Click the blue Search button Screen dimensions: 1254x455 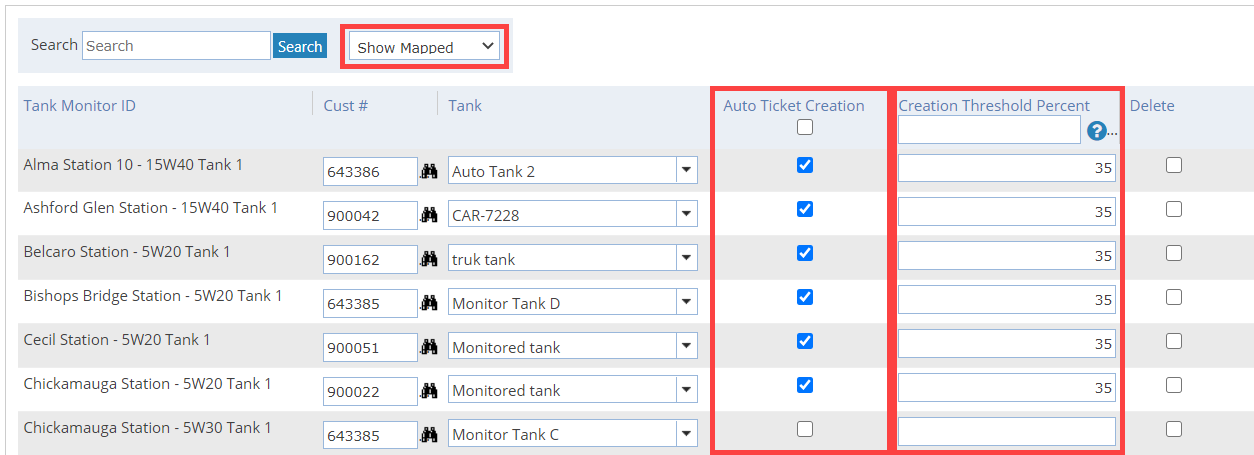(300, 46)
